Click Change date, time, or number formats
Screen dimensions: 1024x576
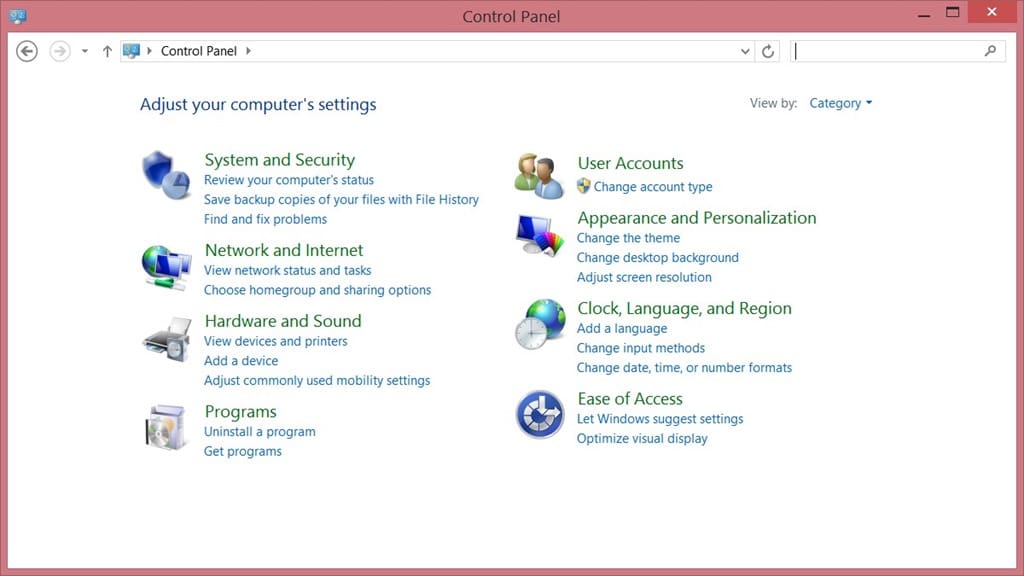pyautogui.click(x=684, y=368)
